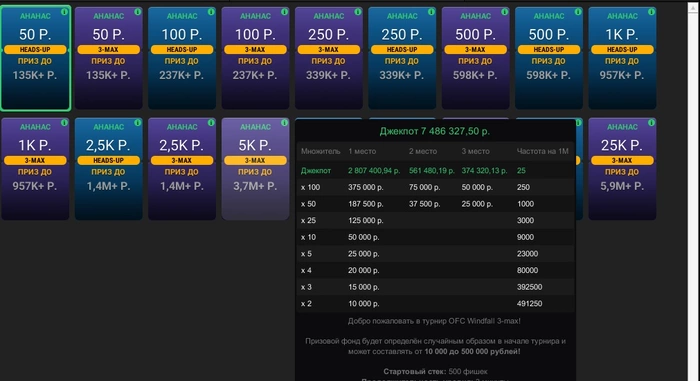Click the 'x 100' multiplier row label
The height and width of the screenshot is (381, 700).
point(310,187)
